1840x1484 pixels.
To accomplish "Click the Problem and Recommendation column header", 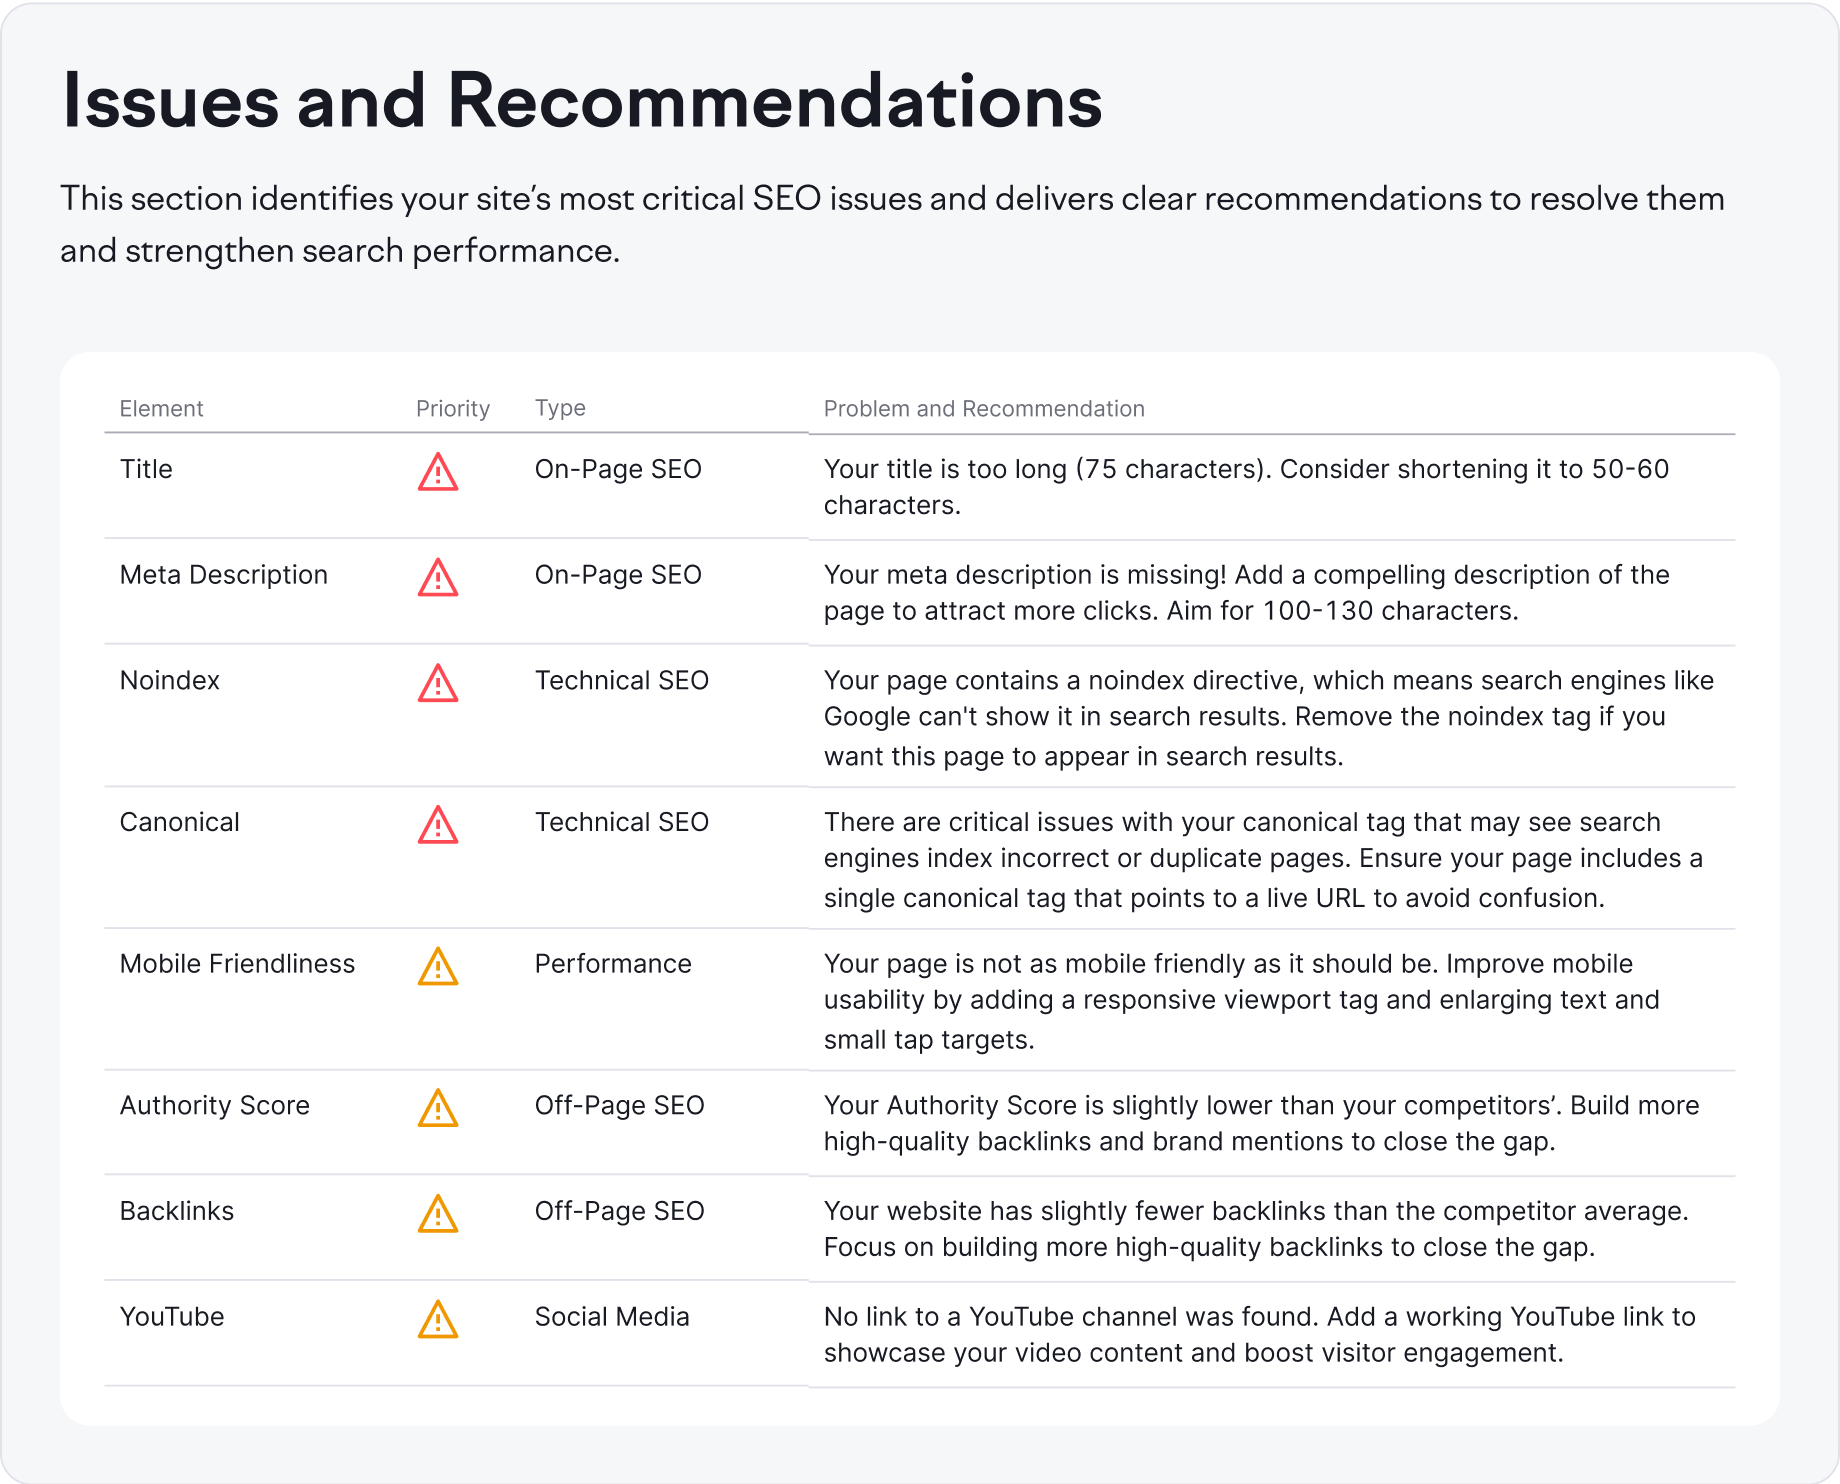I will [x=984, y=408].
